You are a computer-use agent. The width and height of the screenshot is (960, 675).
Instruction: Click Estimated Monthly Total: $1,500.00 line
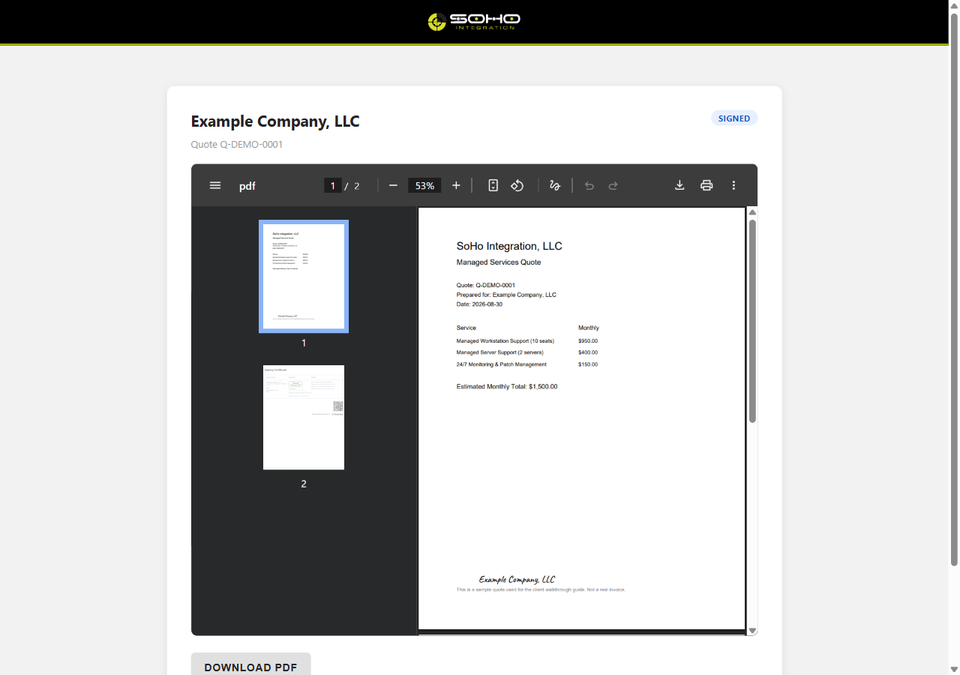click(507, 387)
